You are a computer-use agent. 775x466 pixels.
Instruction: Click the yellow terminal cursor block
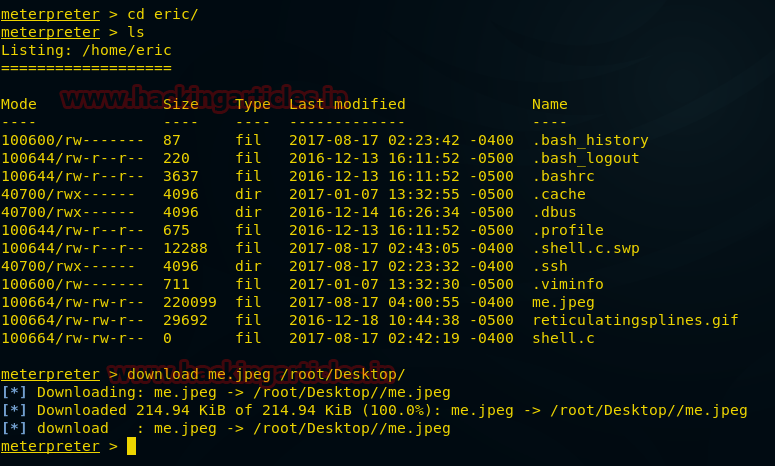point(131,446)
